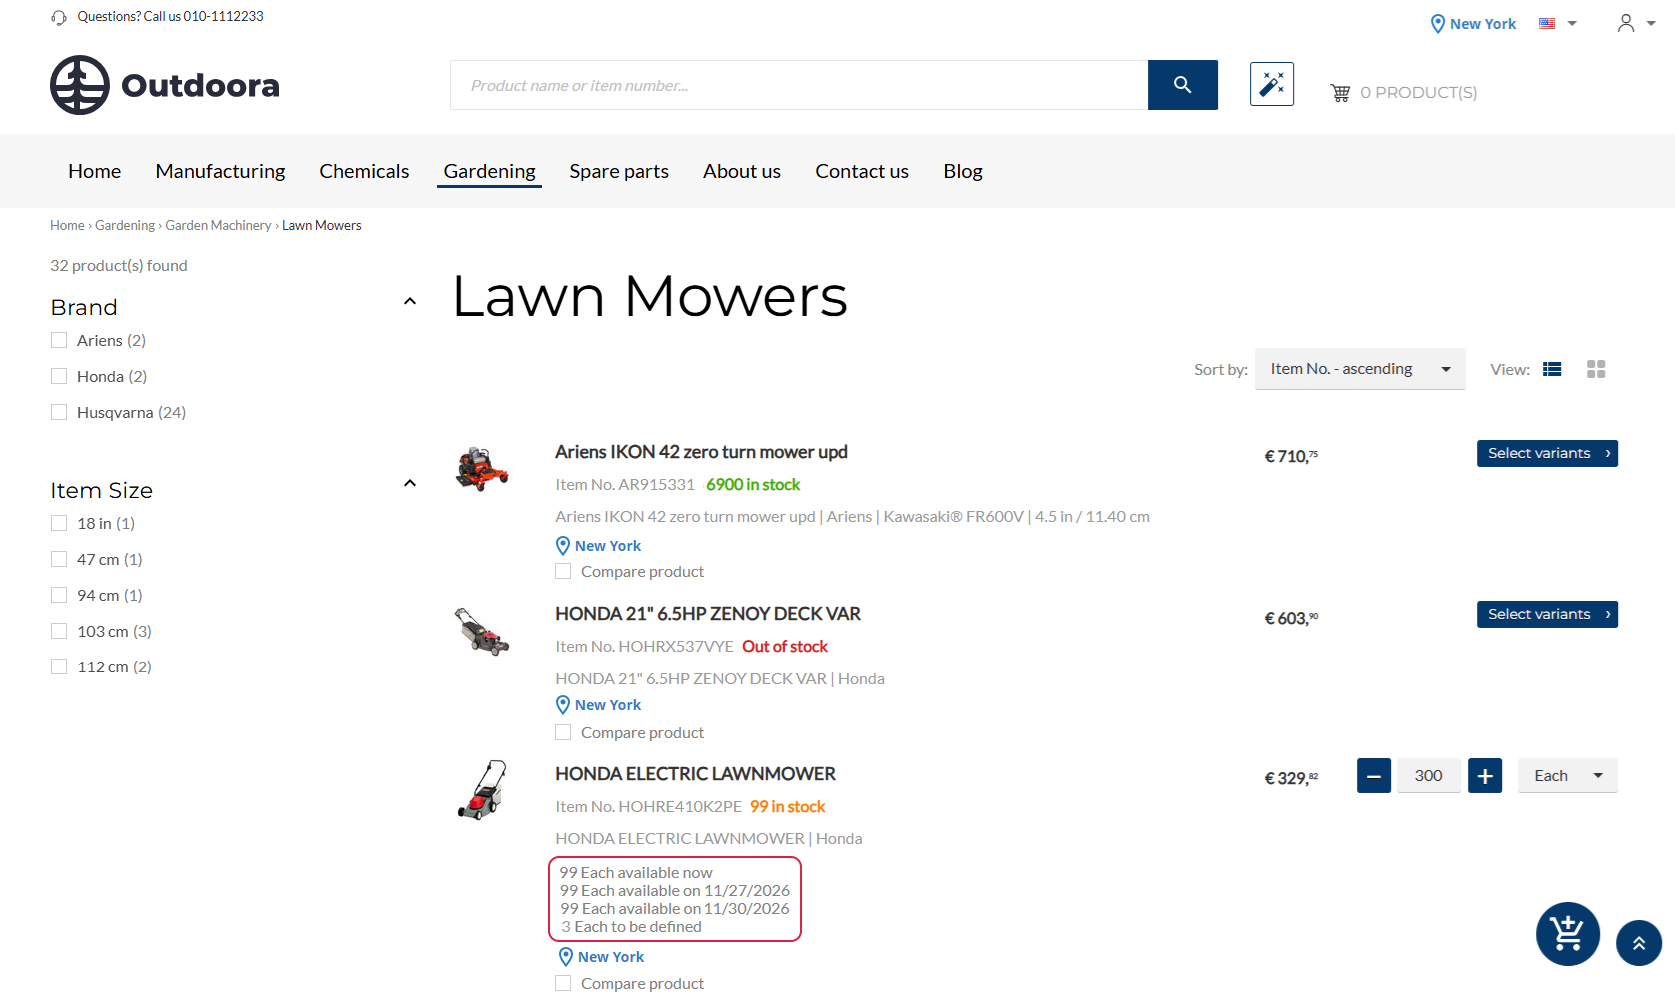Switch to grid view layout
This screenshot has width=1675, height=1005.
click(1595, 369)
